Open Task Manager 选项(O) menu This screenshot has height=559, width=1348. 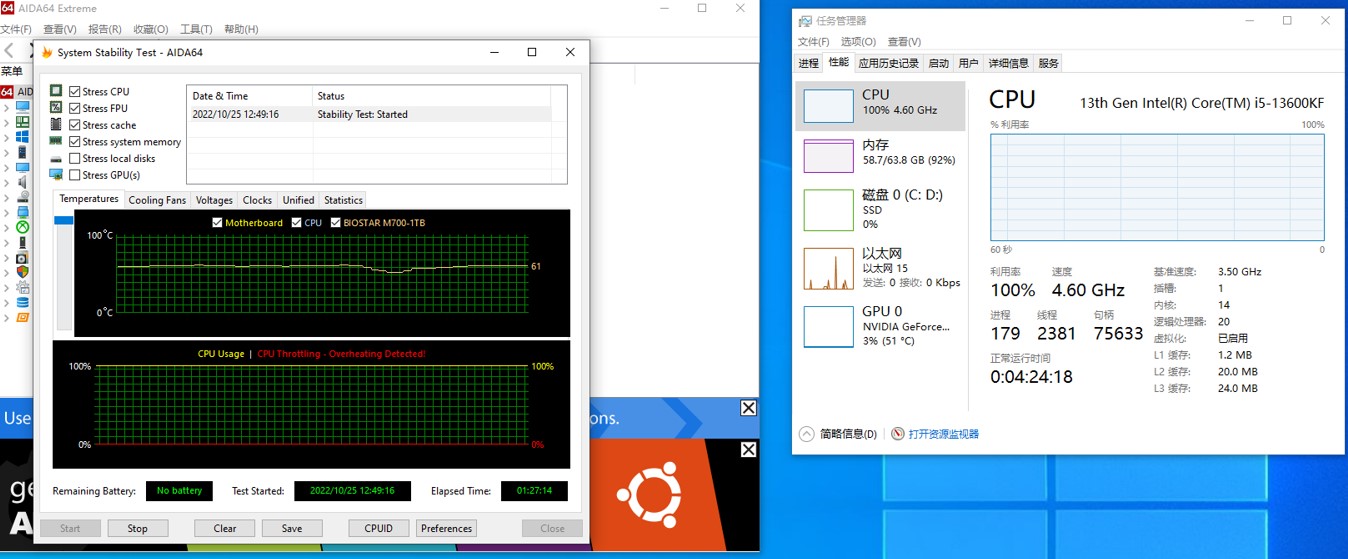pyautogui.click(x=857, y=42)
